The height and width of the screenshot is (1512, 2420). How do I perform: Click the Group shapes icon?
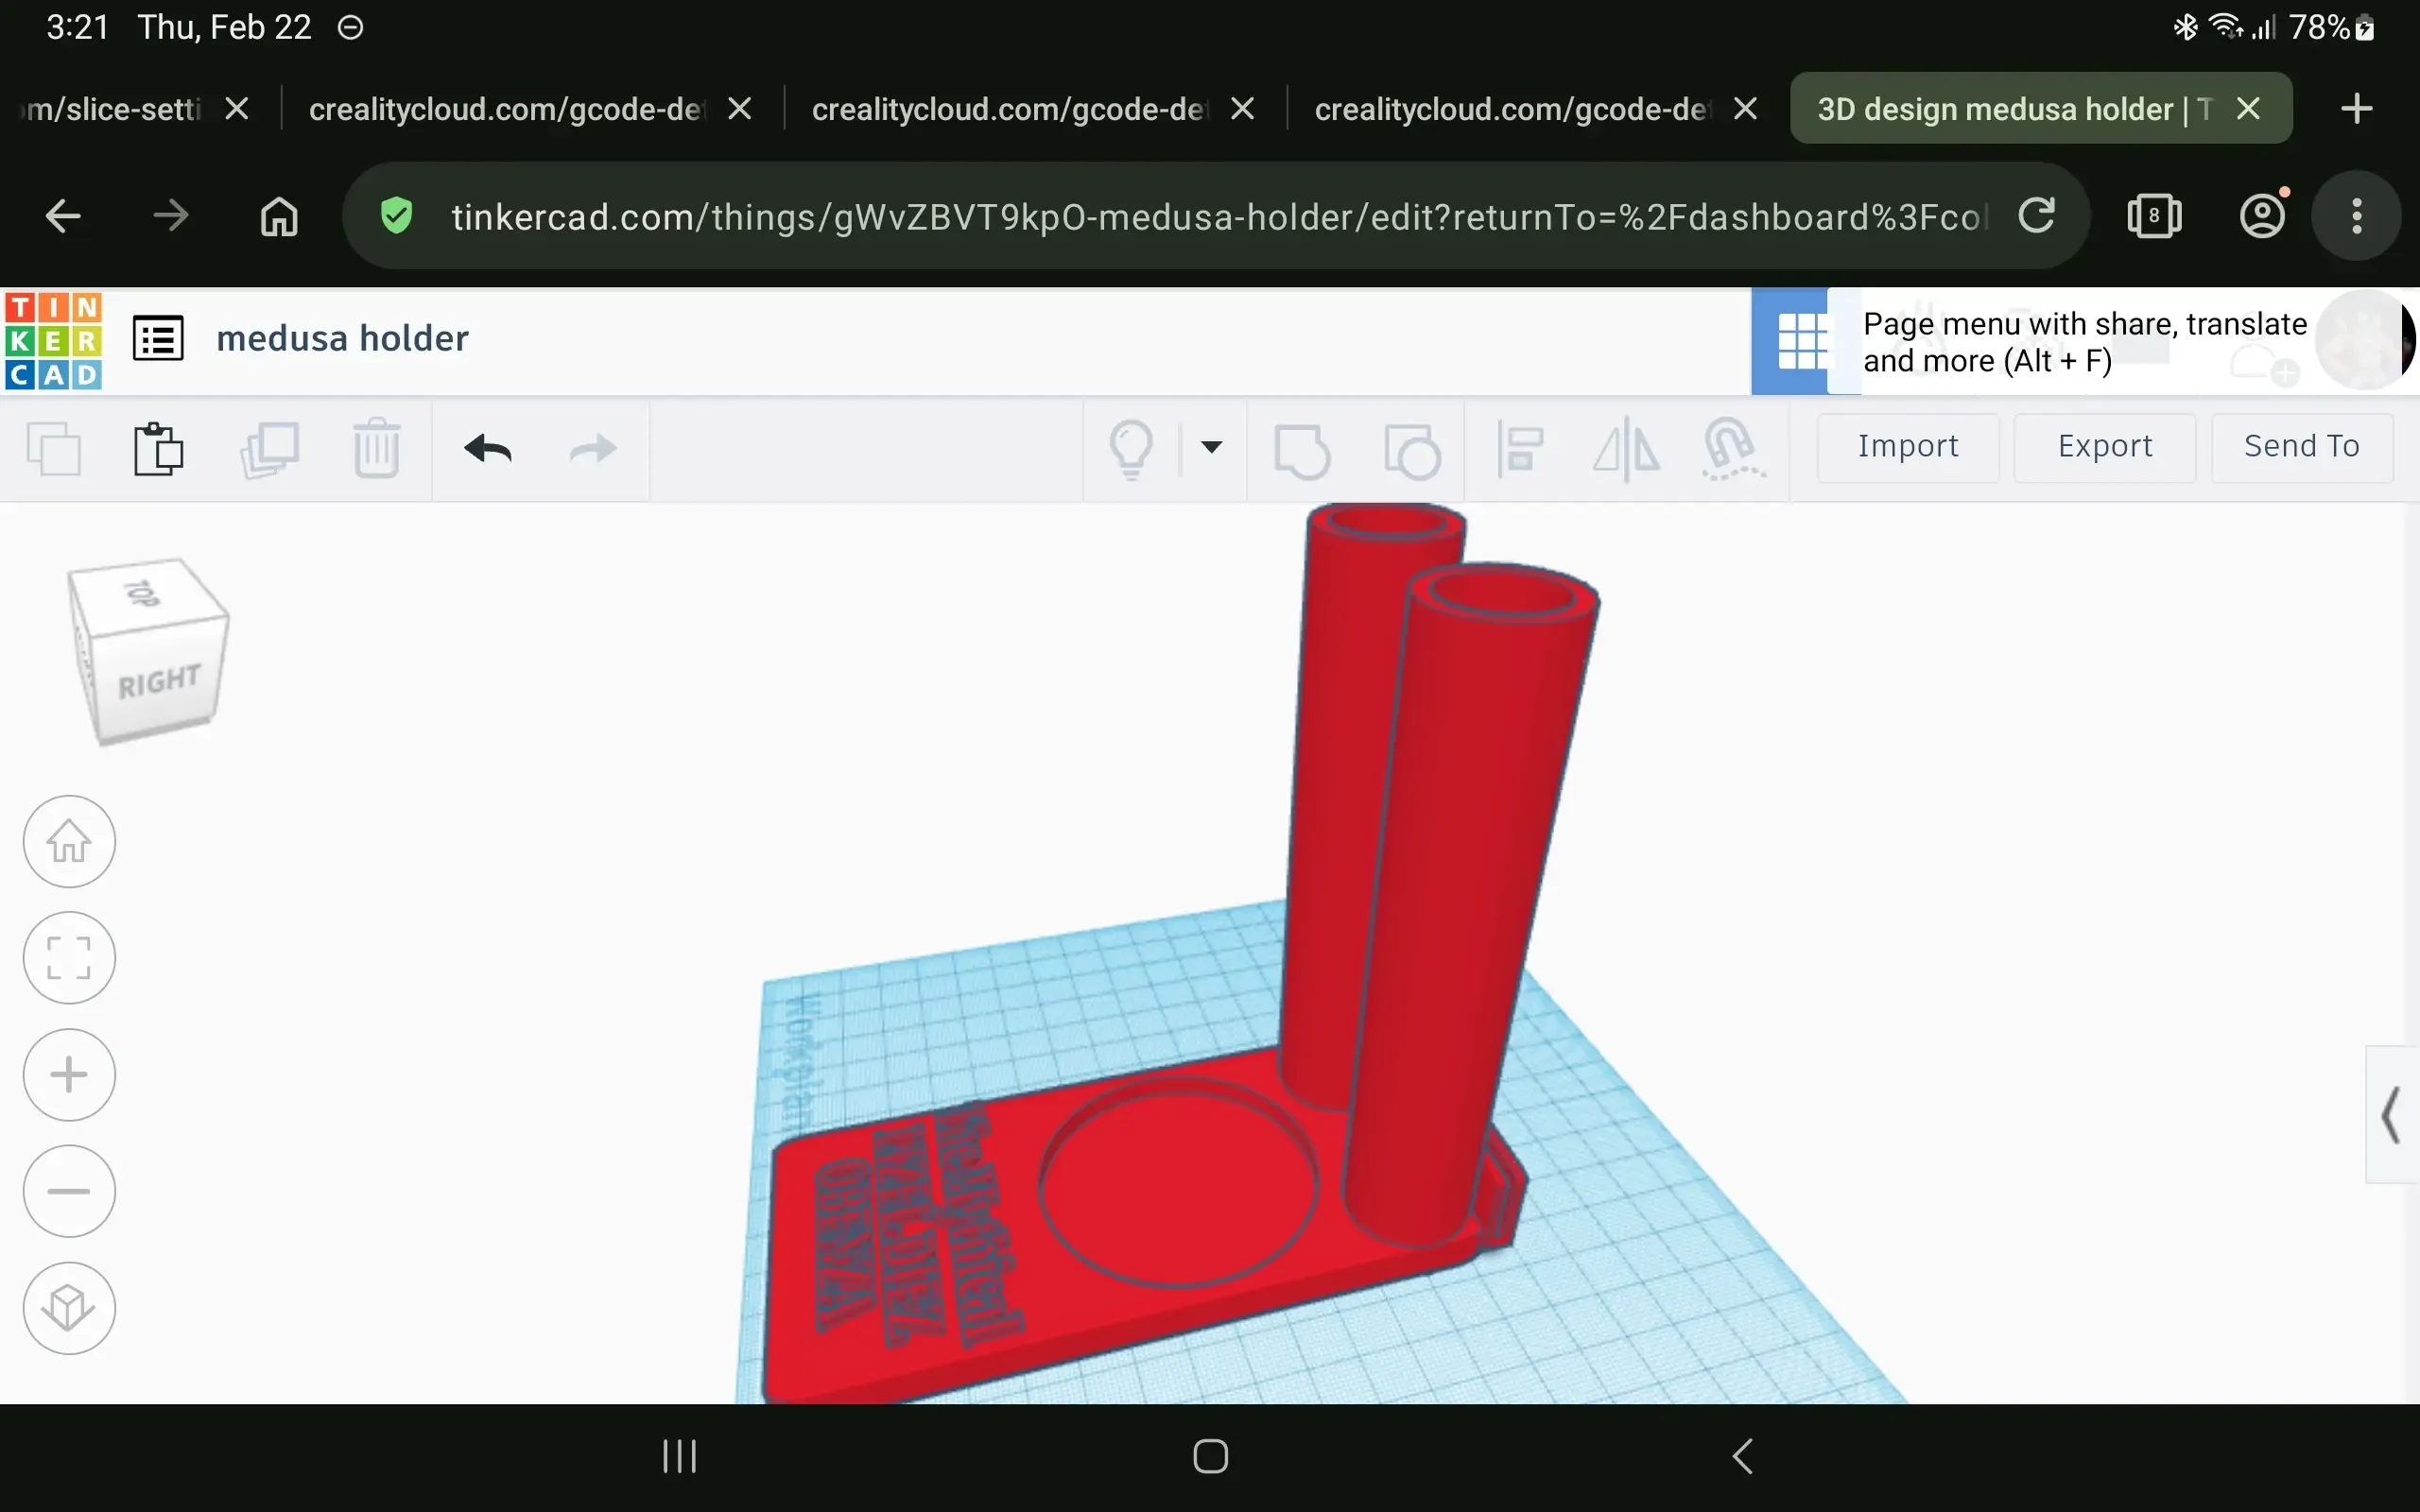[x=1302, y=451]
